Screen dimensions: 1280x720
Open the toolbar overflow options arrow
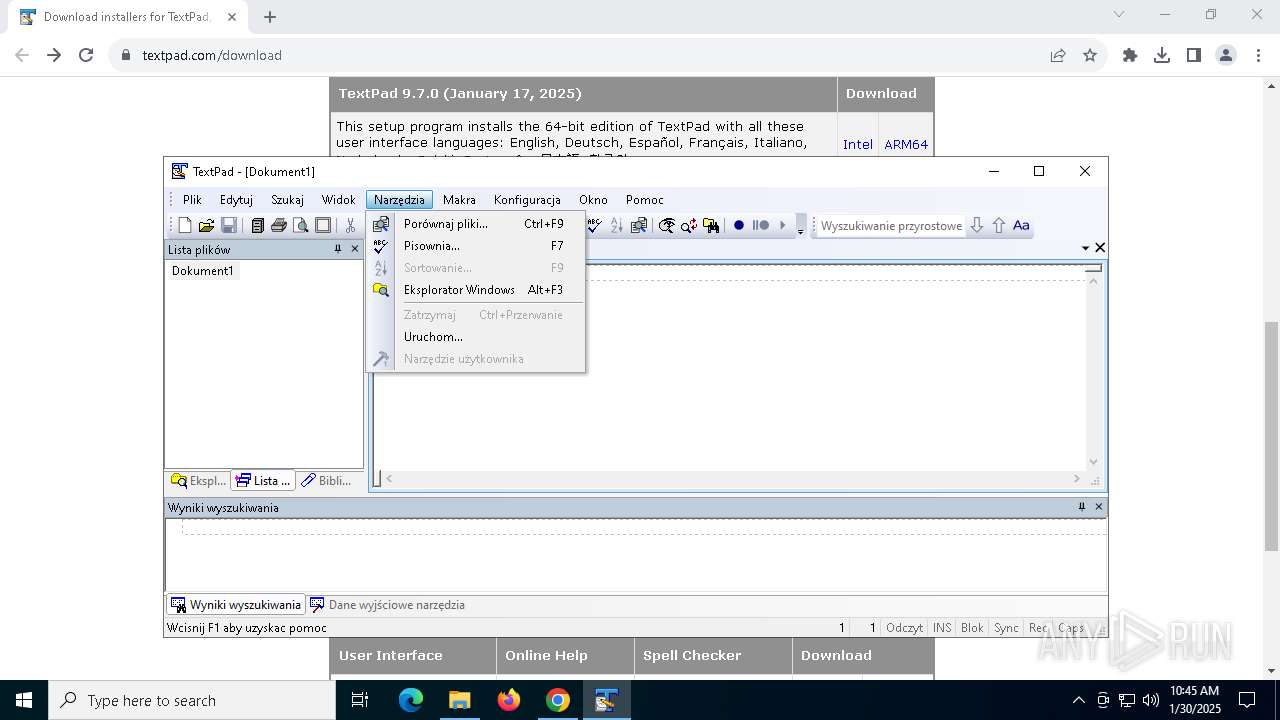[x=800, y=227]
